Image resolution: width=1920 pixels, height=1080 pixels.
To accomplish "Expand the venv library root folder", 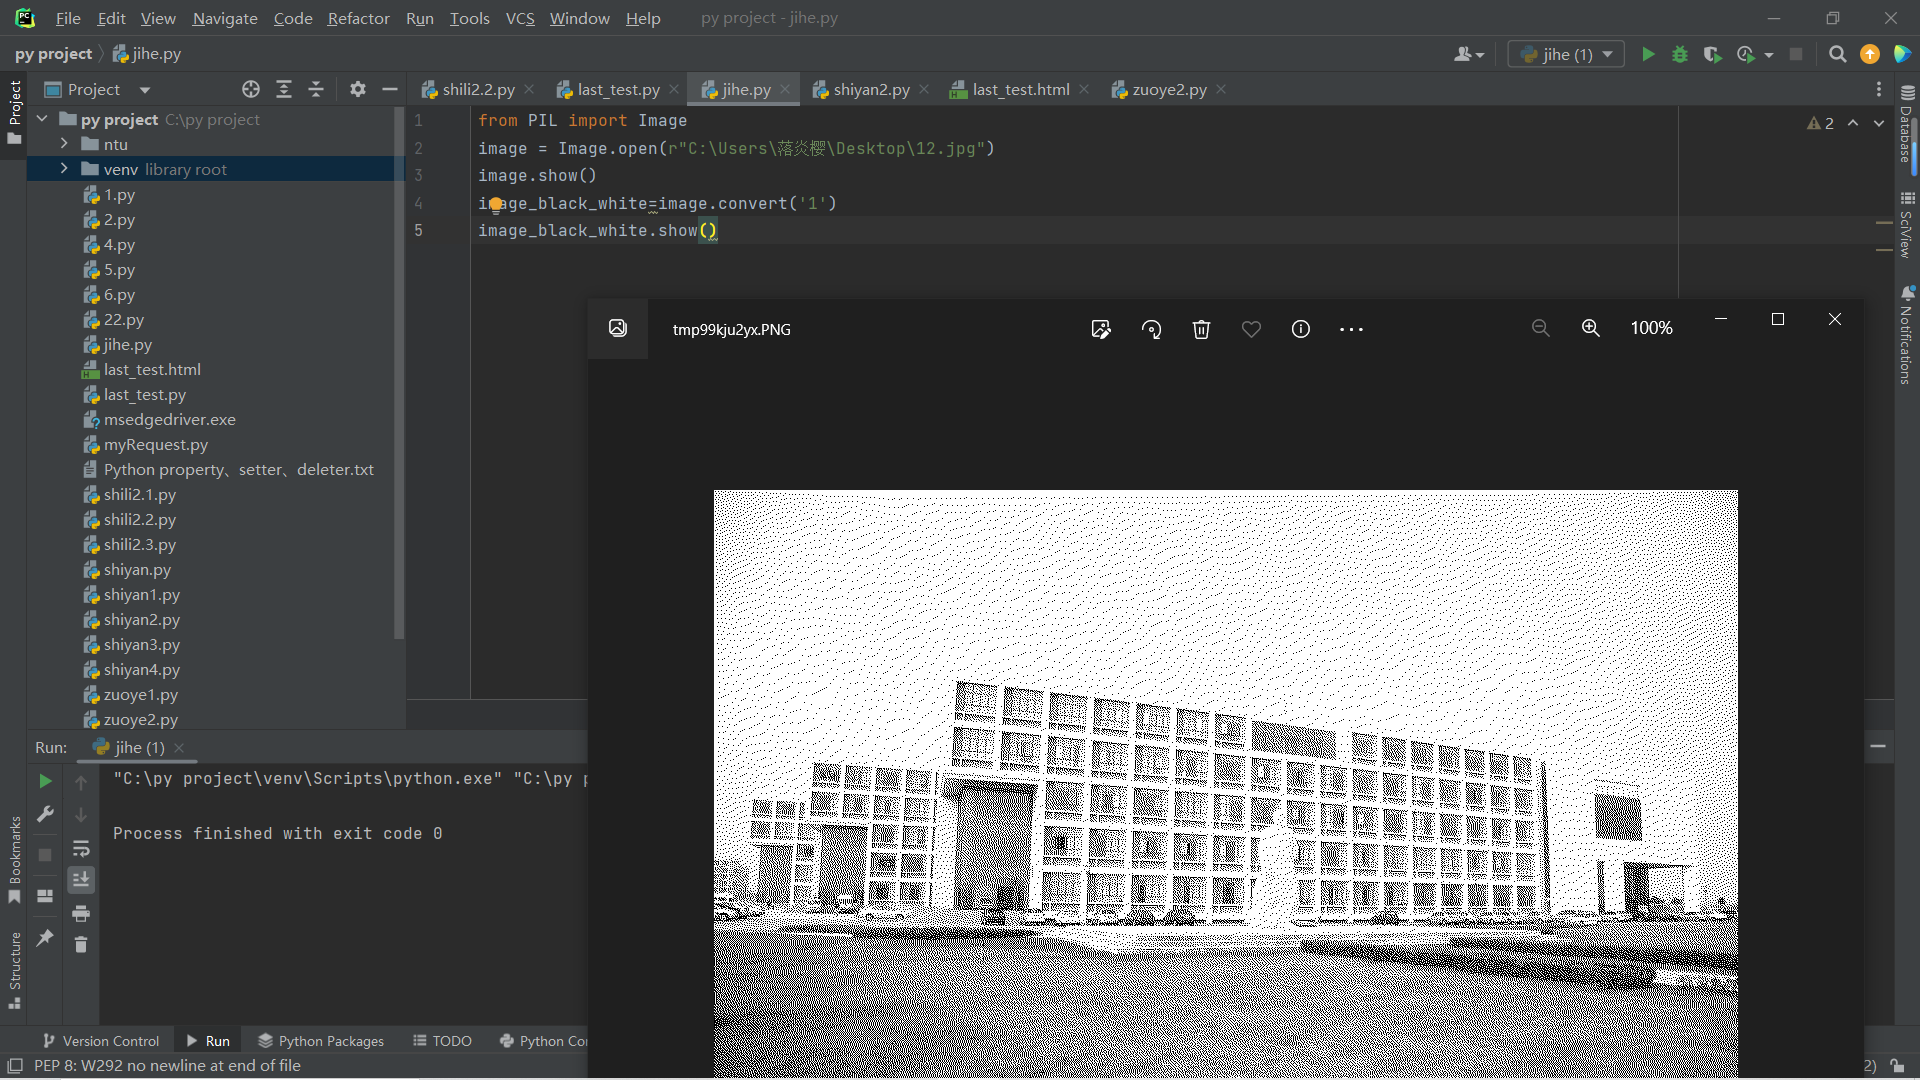I will point(64,169).
